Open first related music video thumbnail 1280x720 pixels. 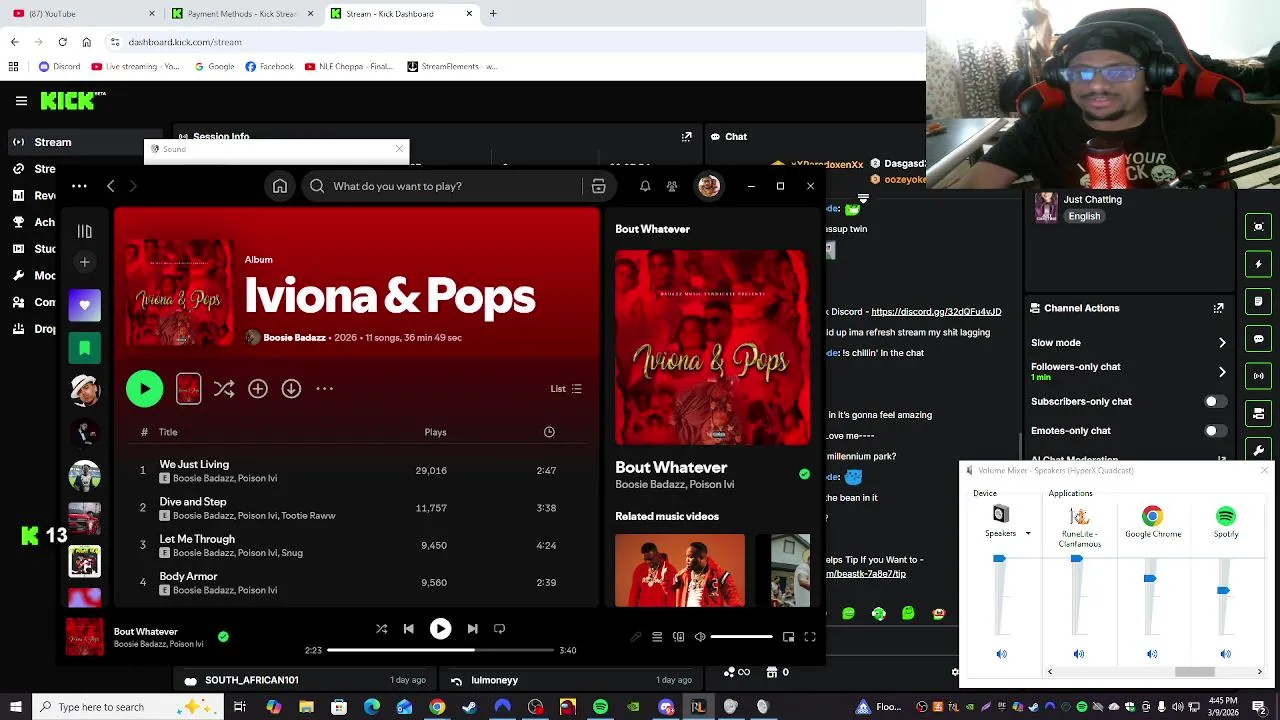(x=680, y=570)
